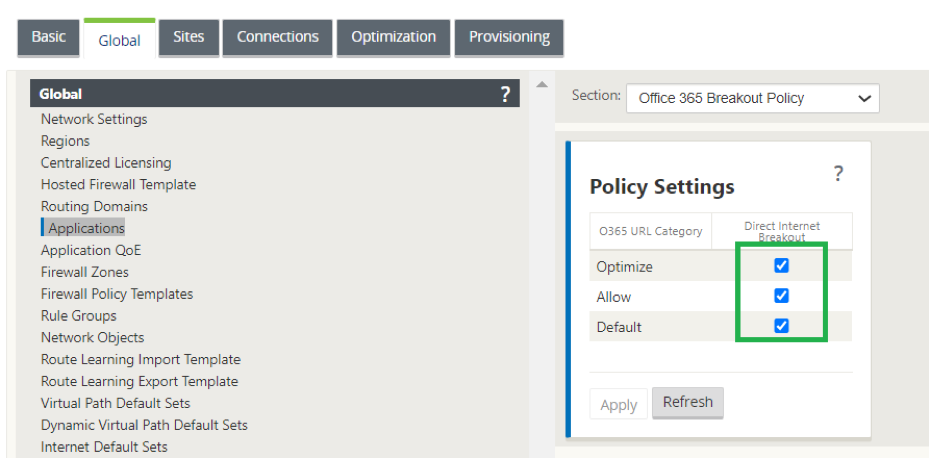This screenshot has width=929, height=458.
Task: Select the Optimization tab
Action: (x=393, y=37)
